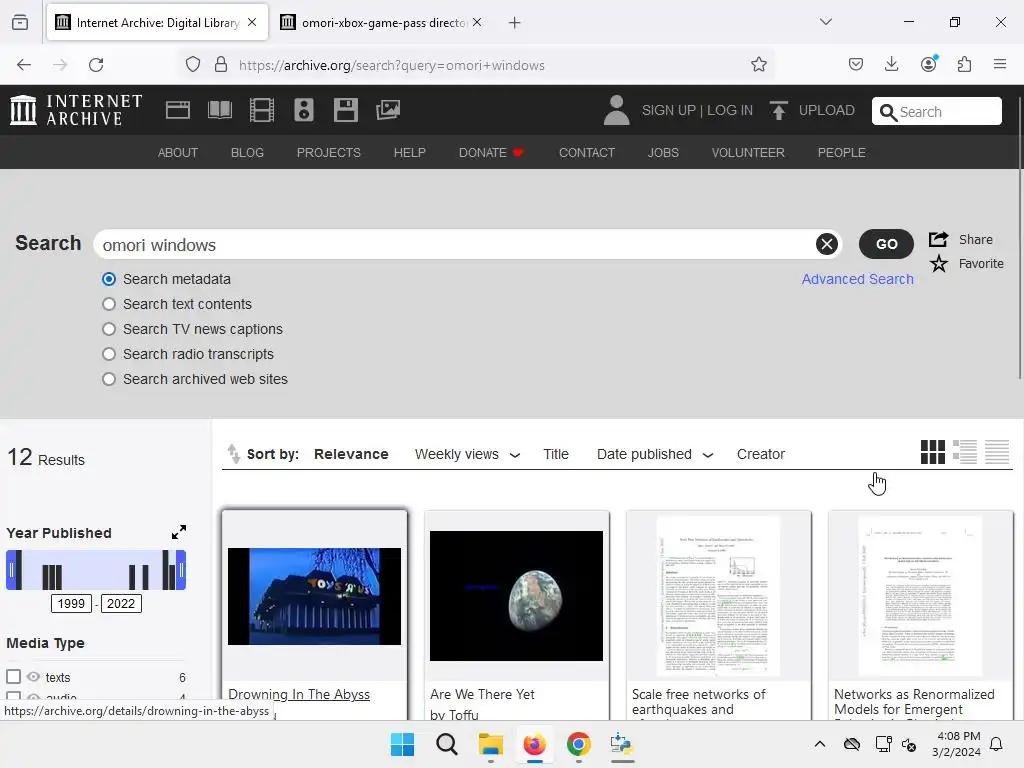1024x768 pixels.
Task: Open BLOG menu item
Action: (247, 152)
